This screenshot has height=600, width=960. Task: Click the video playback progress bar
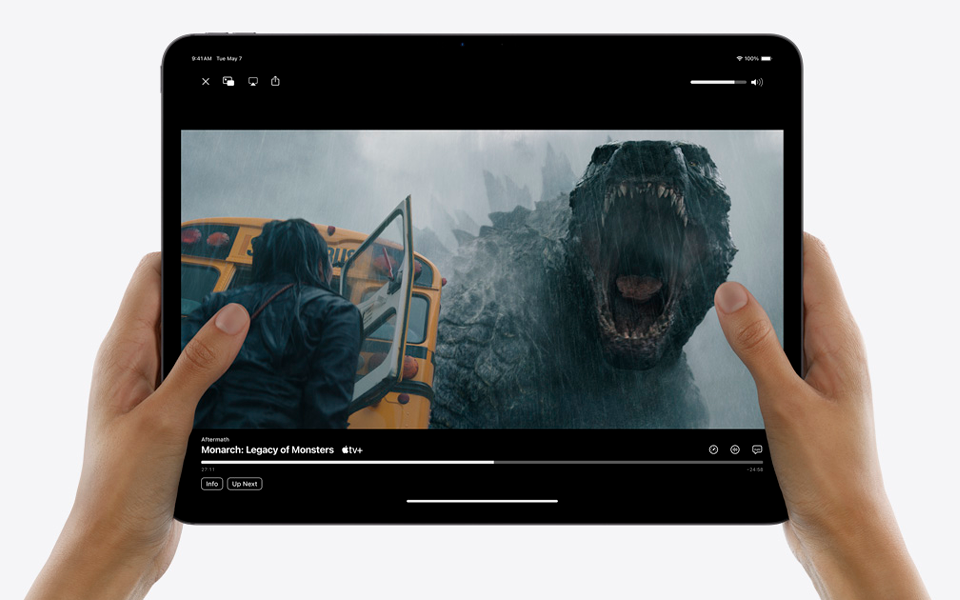coord(481,462)
